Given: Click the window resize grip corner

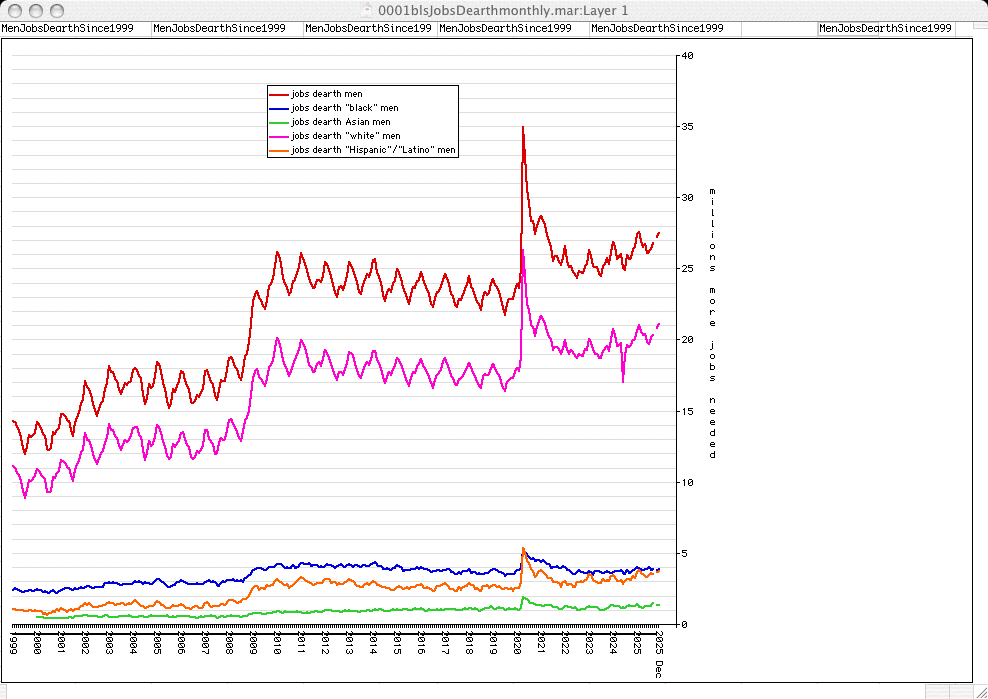Looking at the screenshot, I should point(979,691).
